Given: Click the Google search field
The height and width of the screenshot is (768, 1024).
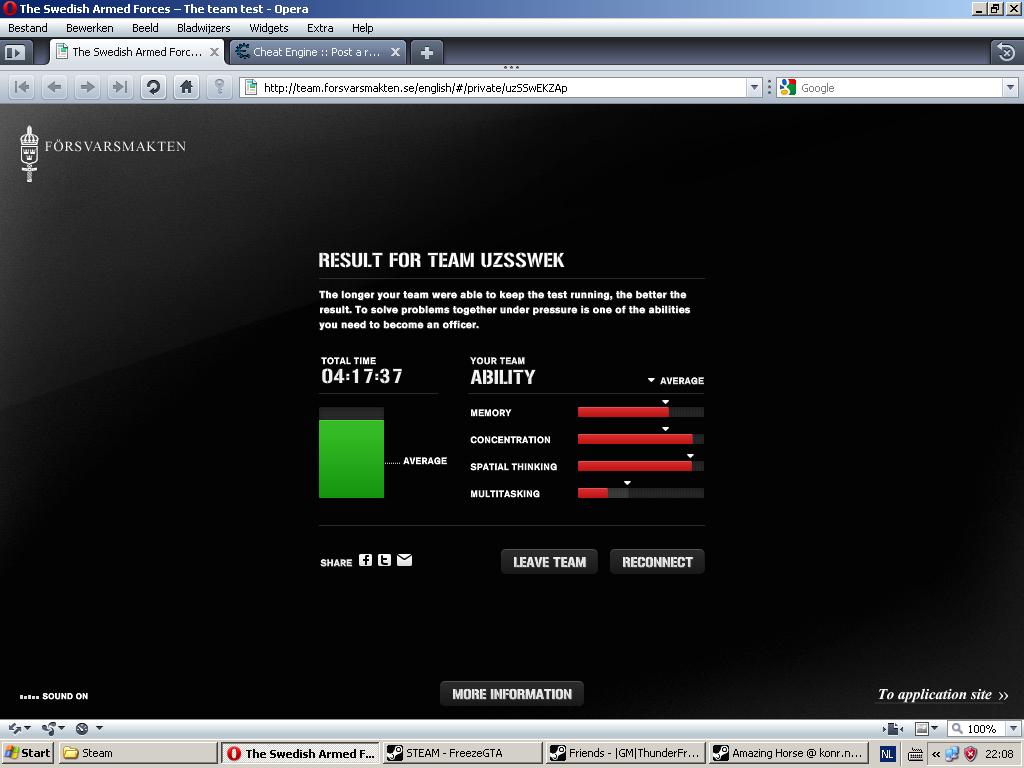Looking at the screenshot, I should tap(900, 88).
